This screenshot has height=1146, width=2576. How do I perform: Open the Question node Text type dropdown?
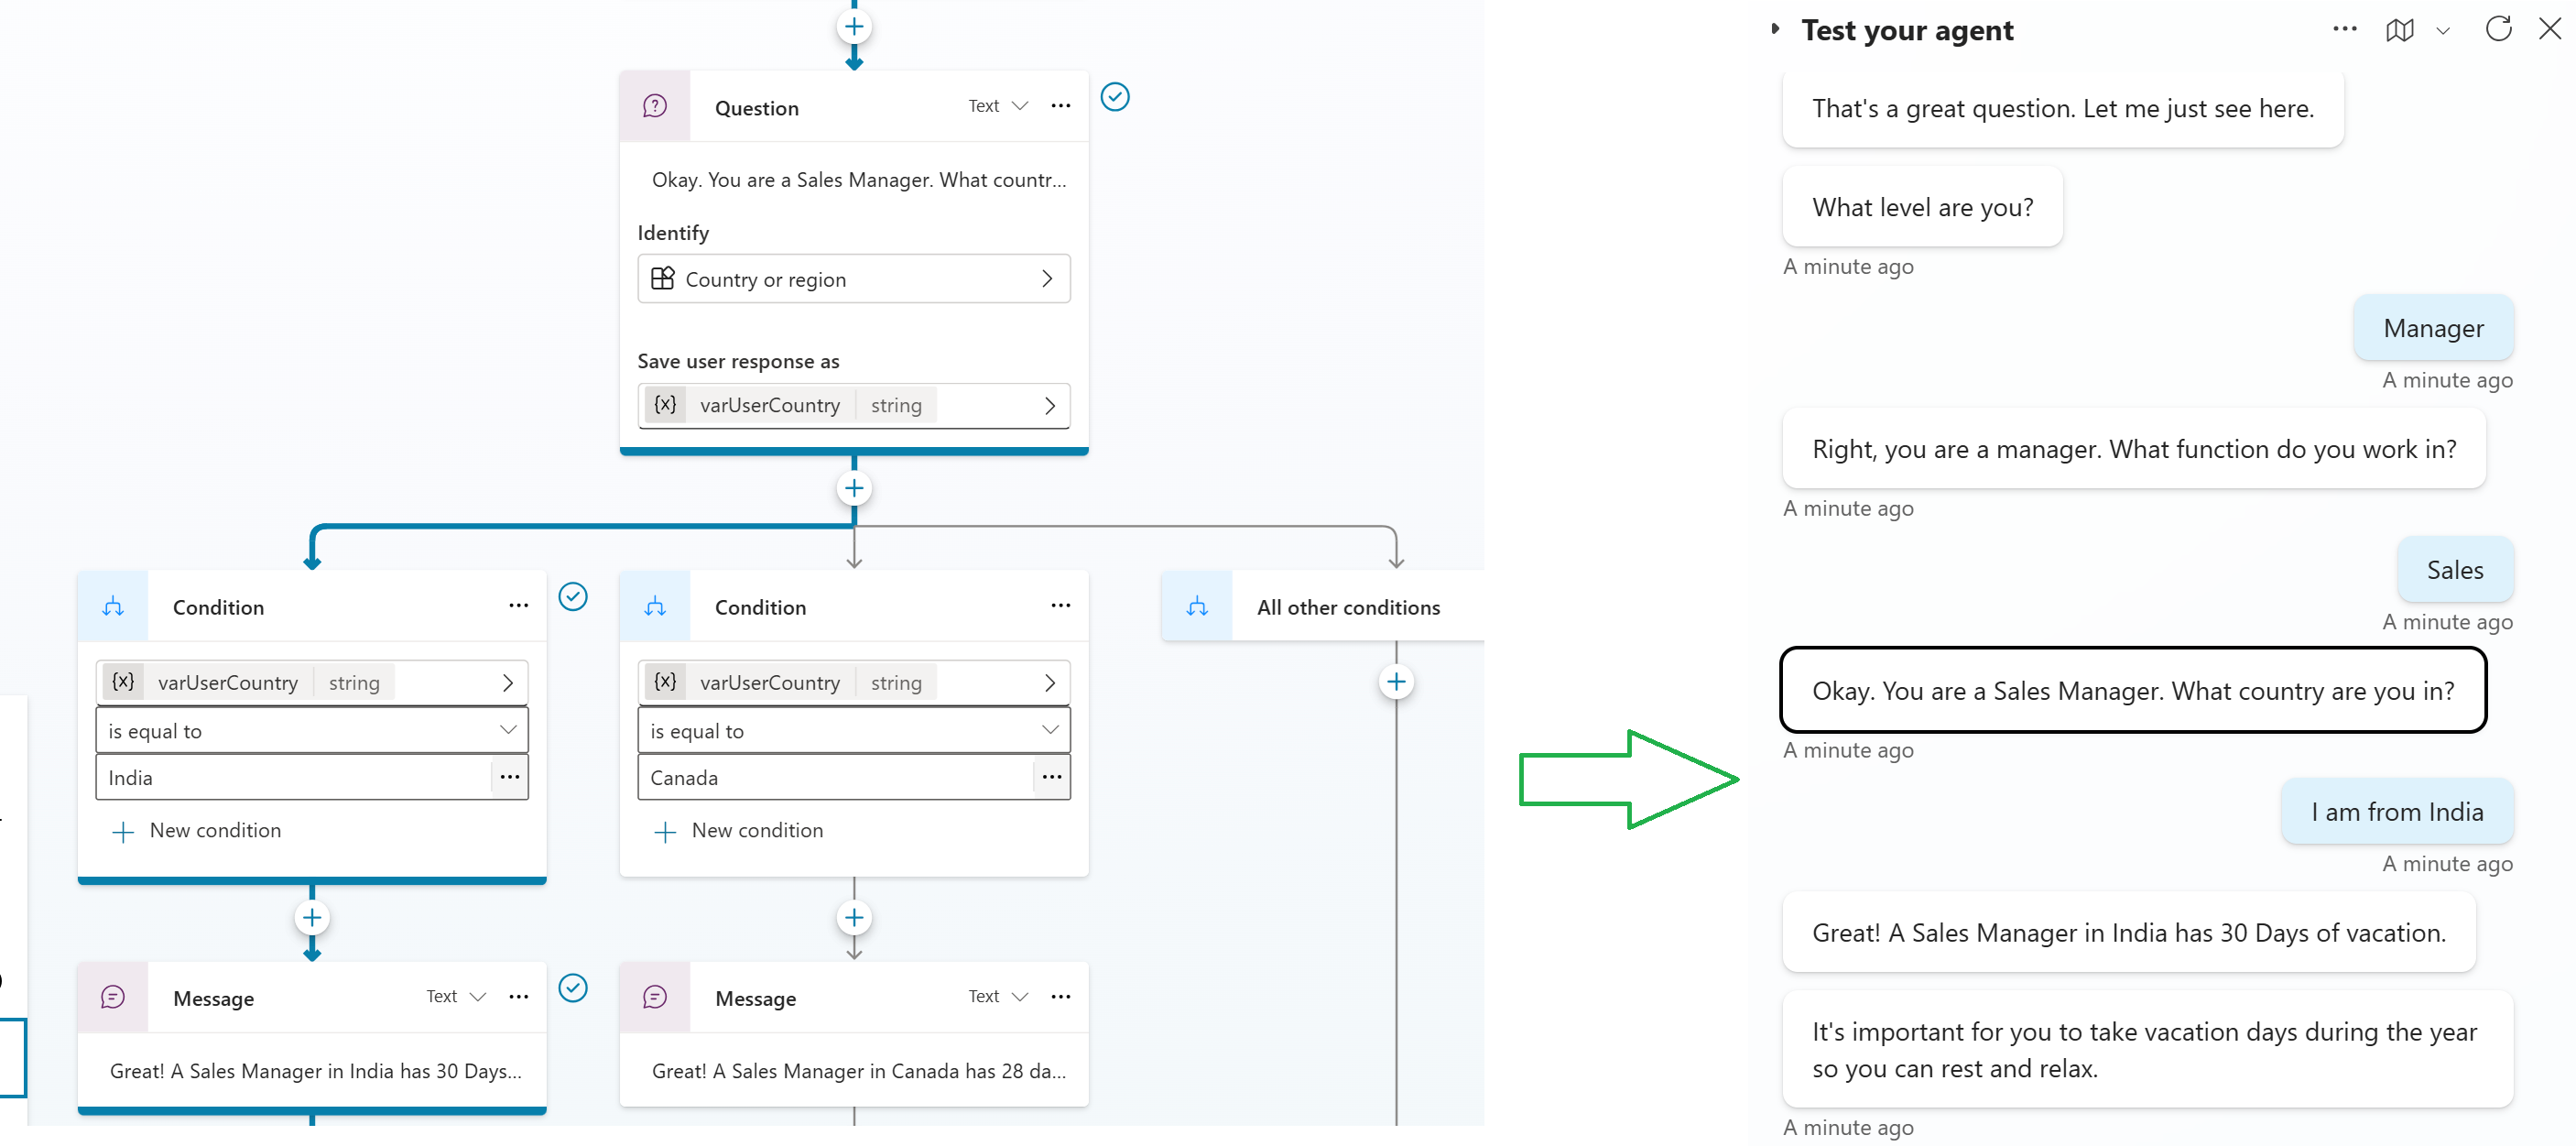coord(998,106)
